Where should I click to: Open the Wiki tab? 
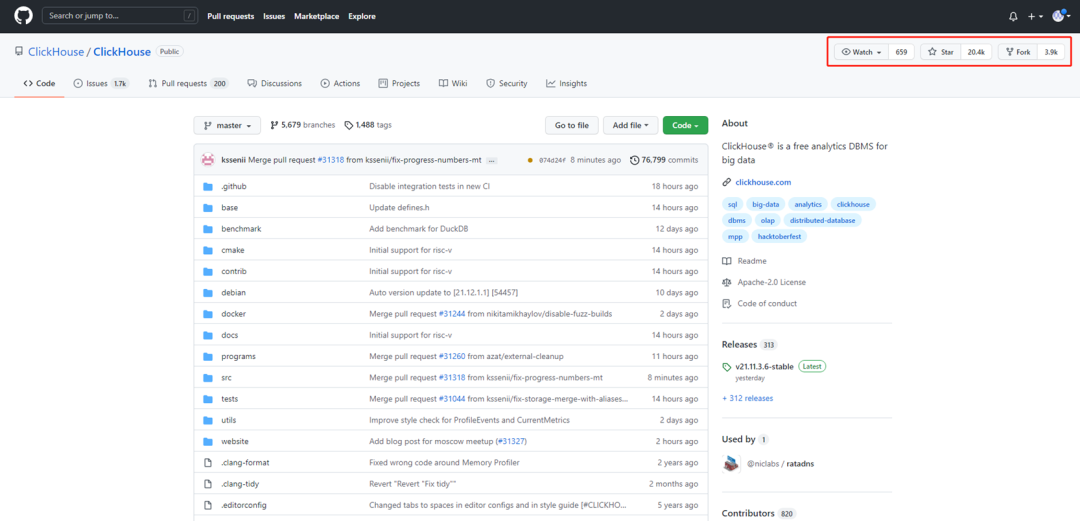(x=453, y=83)
